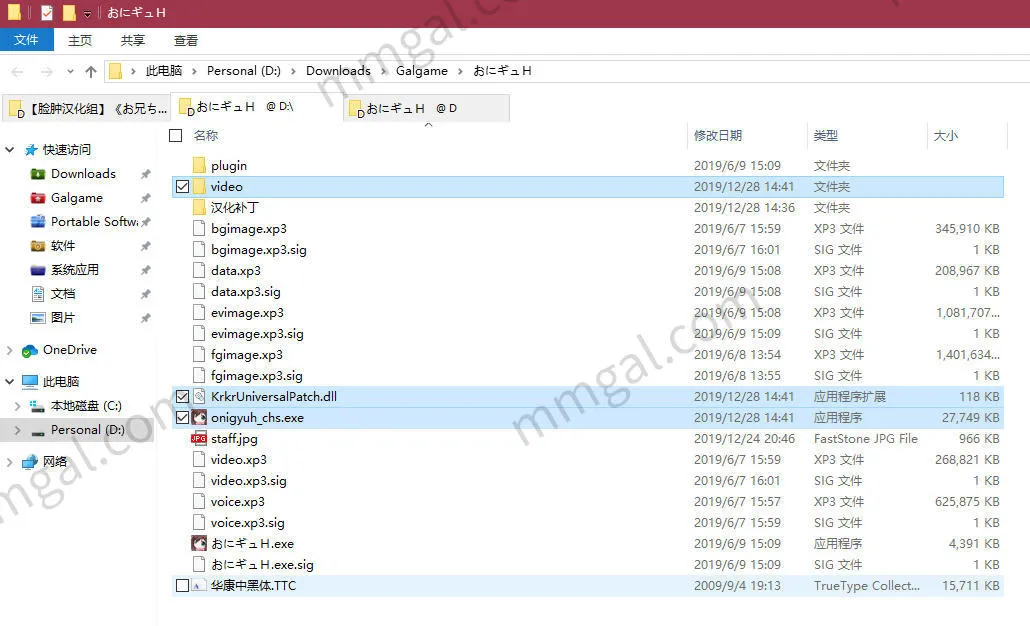Viewport: 1030px width, 626px height.
Task: Open recent locations dropdown arrow
Action: click(x=70, y=71)
